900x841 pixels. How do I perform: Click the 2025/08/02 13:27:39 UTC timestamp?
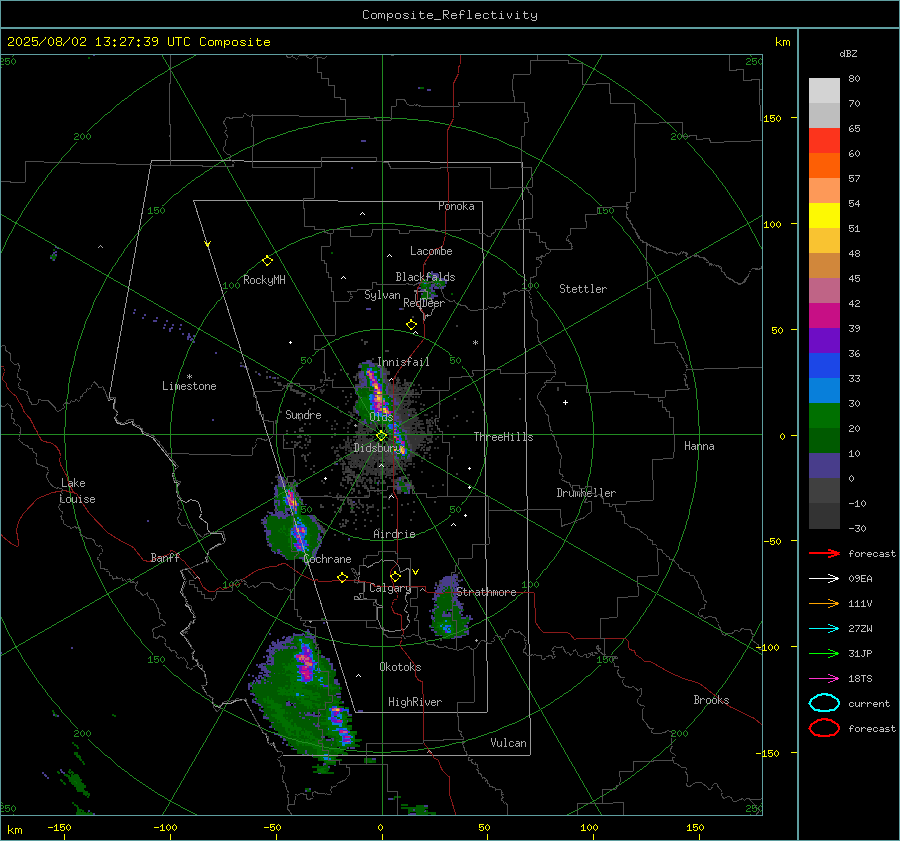tap(138, 42)
